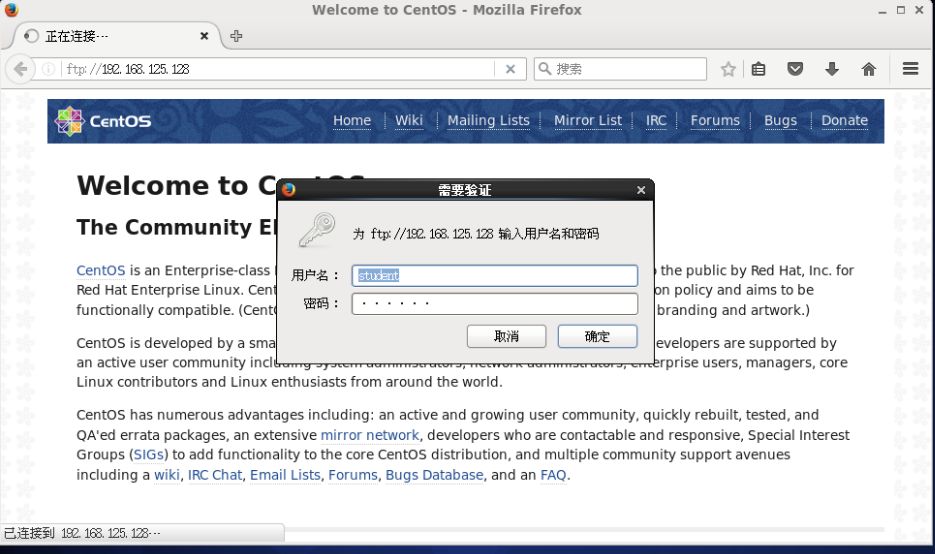
Task: Click the Firefox icon in window title bar
Action: (x=11, y=10)
